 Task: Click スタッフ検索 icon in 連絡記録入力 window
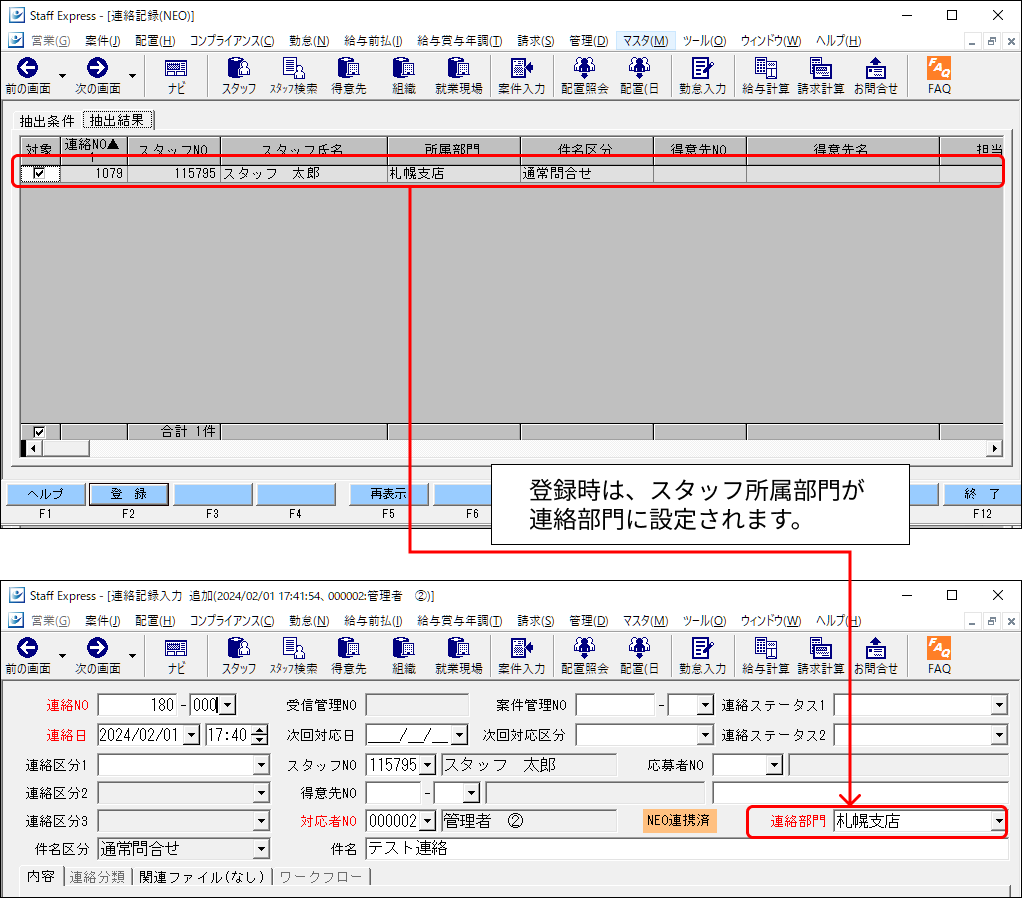[x=293, y=656]
